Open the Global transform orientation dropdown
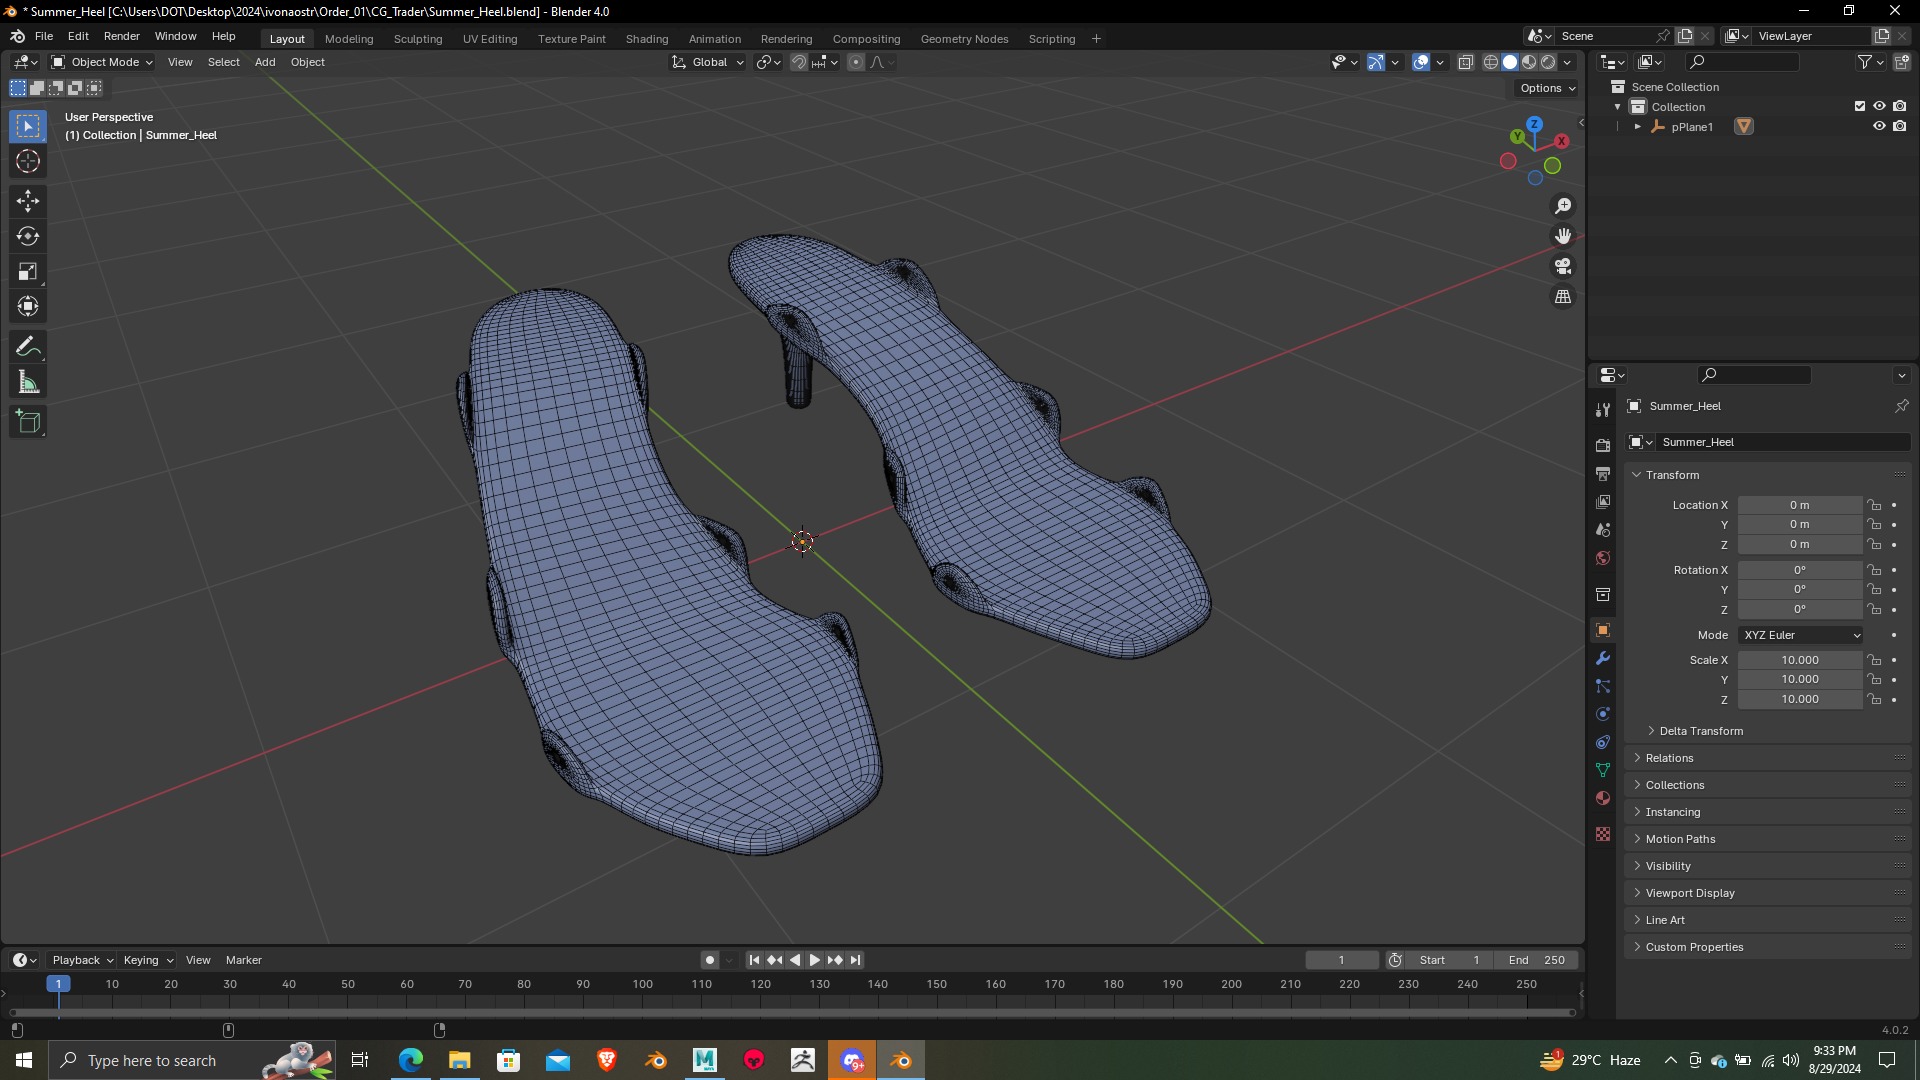1920x1080 pixels. (708, 62)
